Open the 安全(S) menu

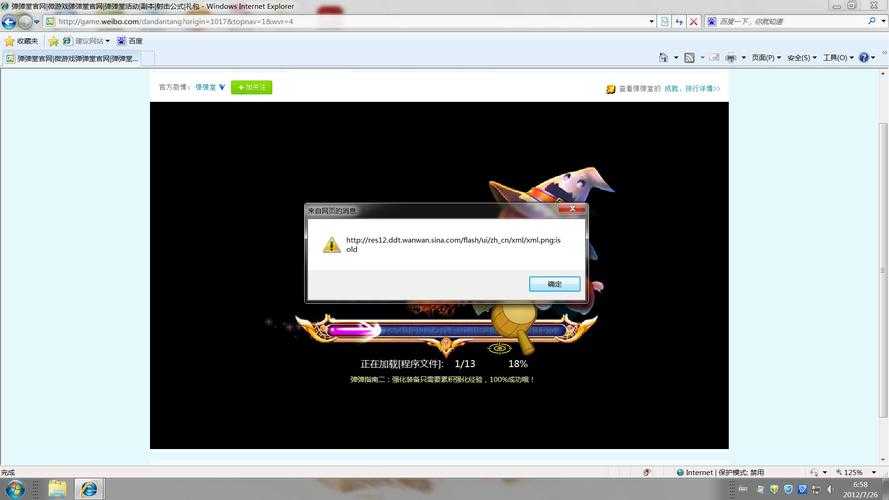click(x=802, y=58)
